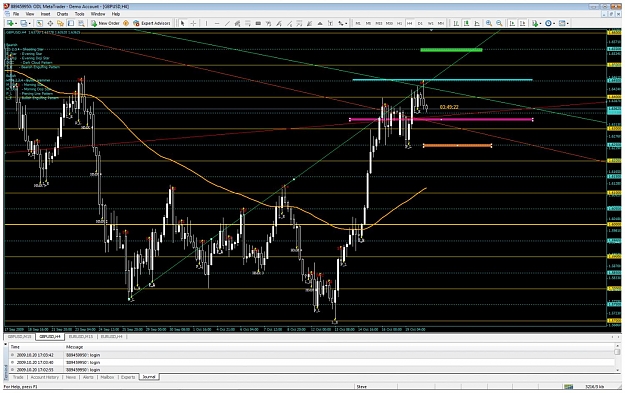Switch to M15 timeframe
The image size is (625, 393).
click(x=379, y=23)
